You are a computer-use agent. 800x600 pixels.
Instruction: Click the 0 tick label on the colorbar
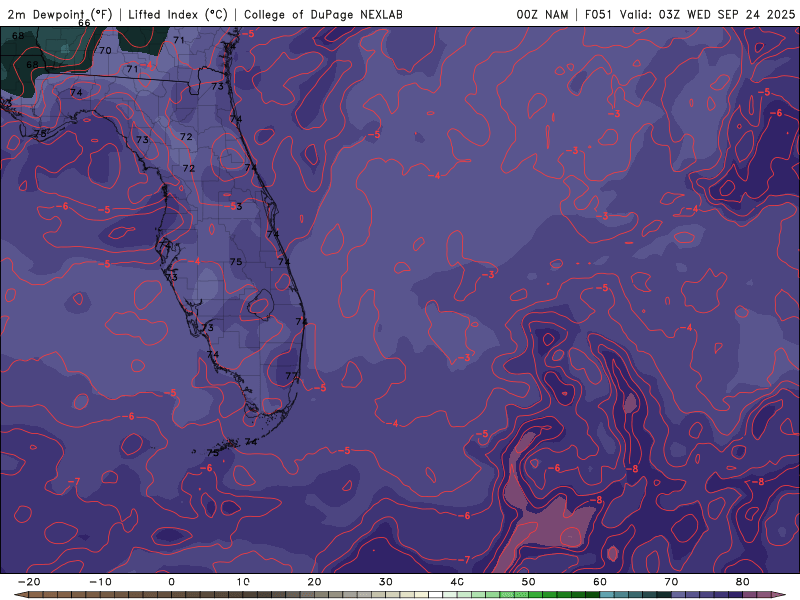171,582
